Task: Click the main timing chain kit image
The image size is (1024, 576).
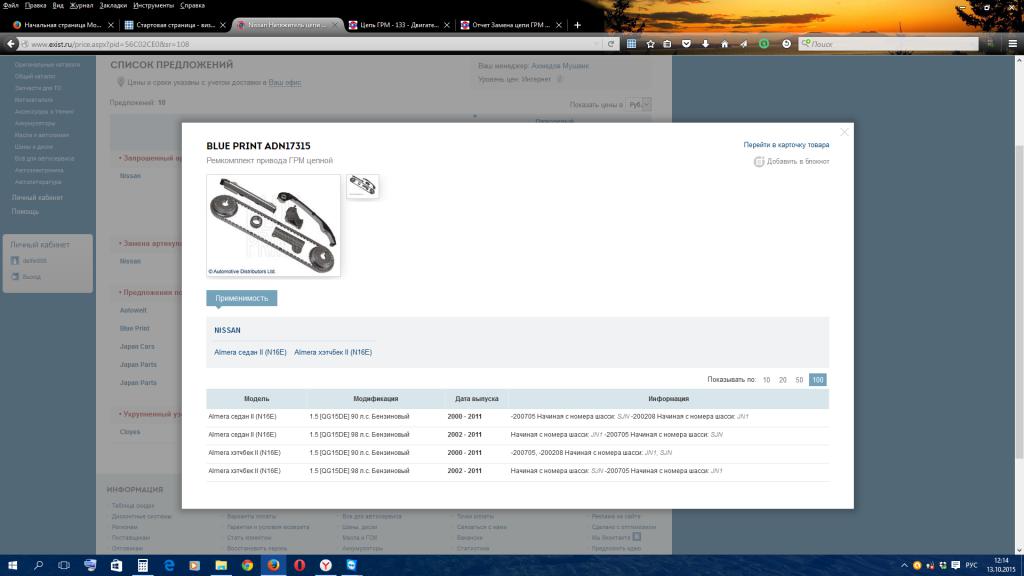Action: click(x=274, y=225)
